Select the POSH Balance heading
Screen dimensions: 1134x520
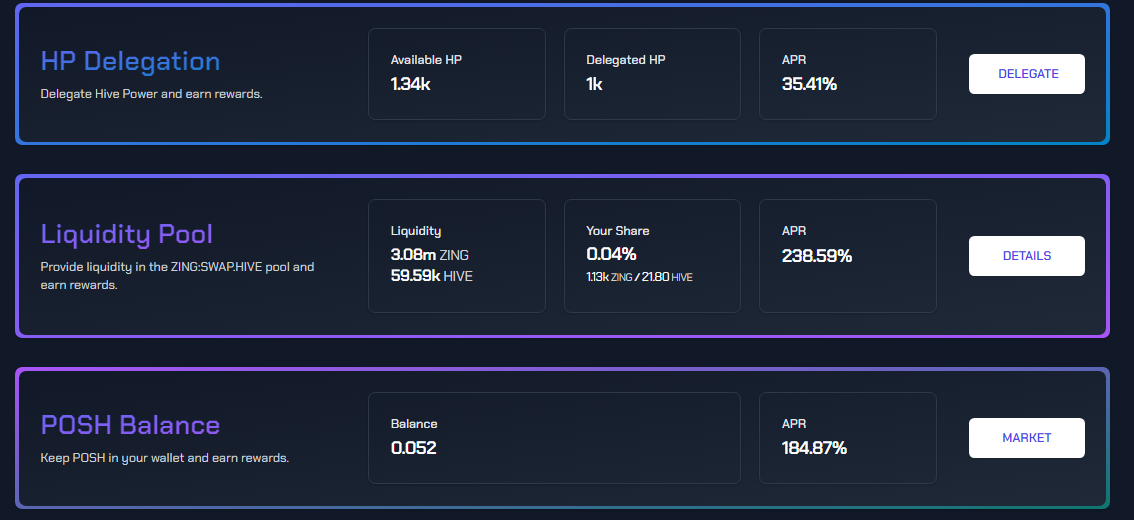130,425
